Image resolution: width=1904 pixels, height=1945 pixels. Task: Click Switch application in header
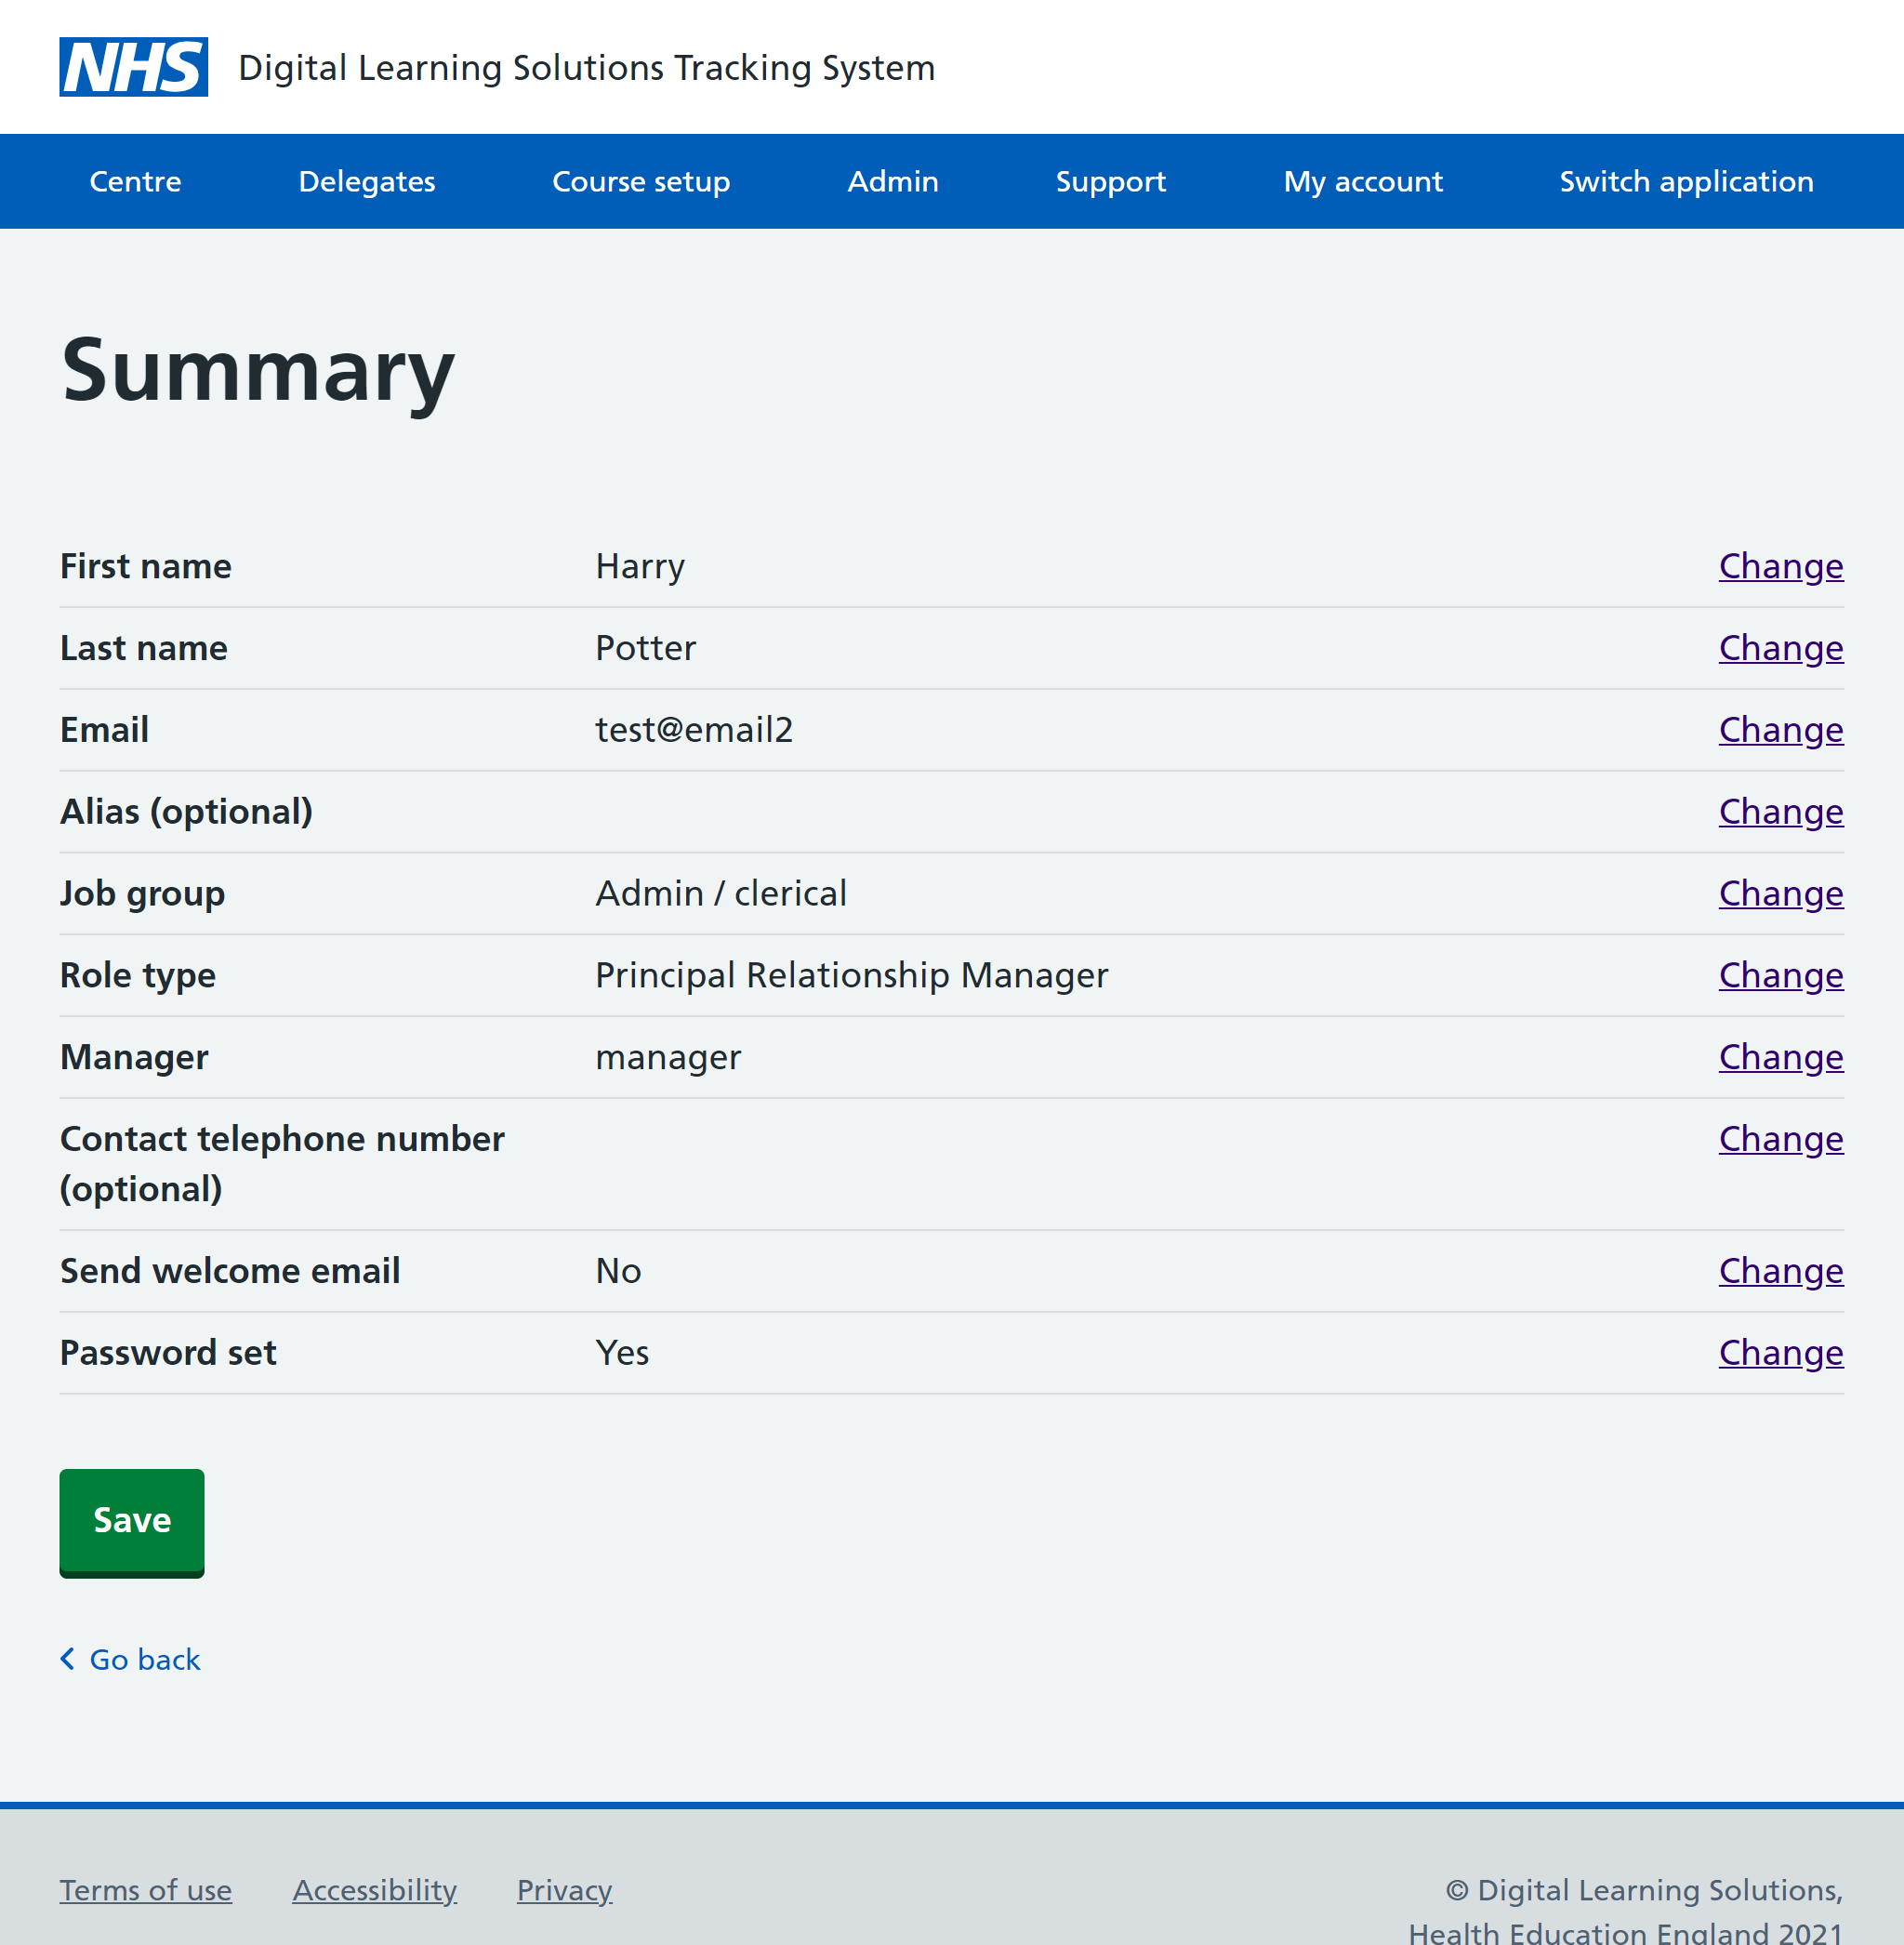1685,181
